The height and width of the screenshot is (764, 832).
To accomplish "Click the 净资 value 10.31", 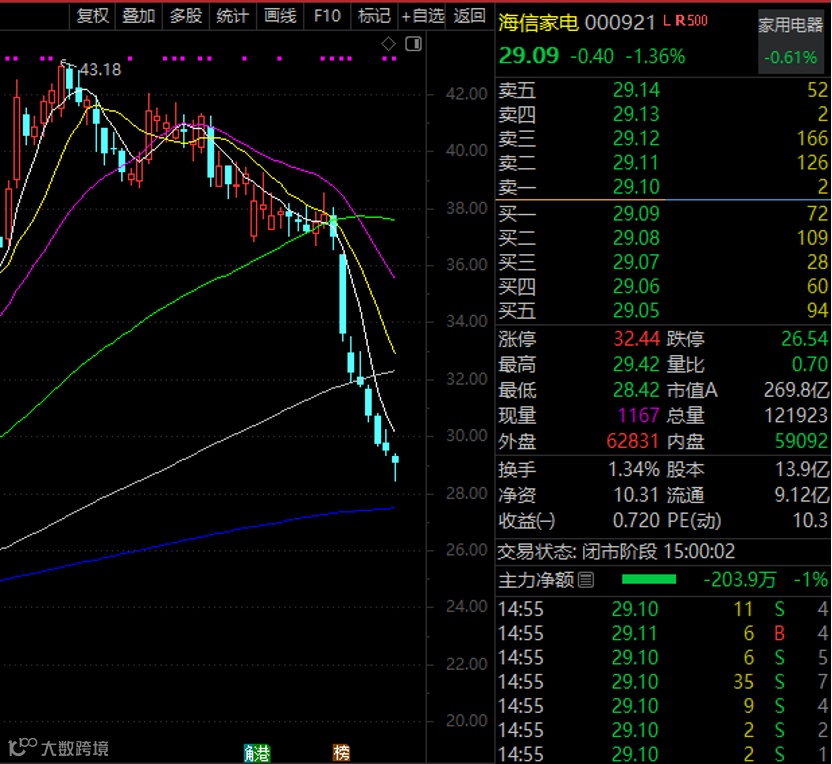I will tap(636, 495).
